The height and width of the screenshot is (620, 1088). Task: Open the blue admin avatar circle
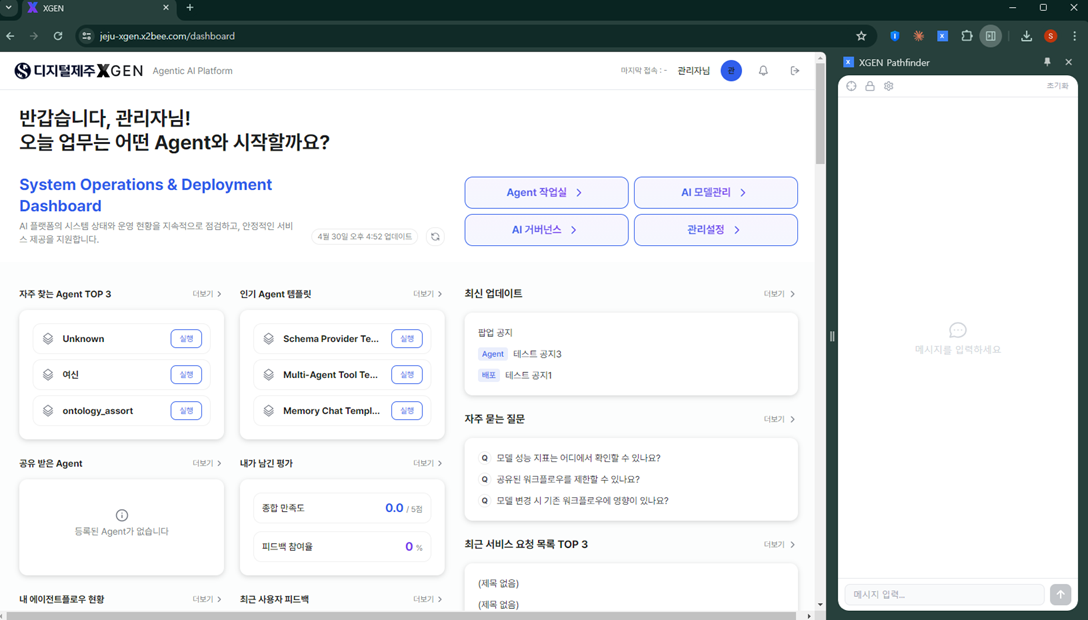point(731,71)
